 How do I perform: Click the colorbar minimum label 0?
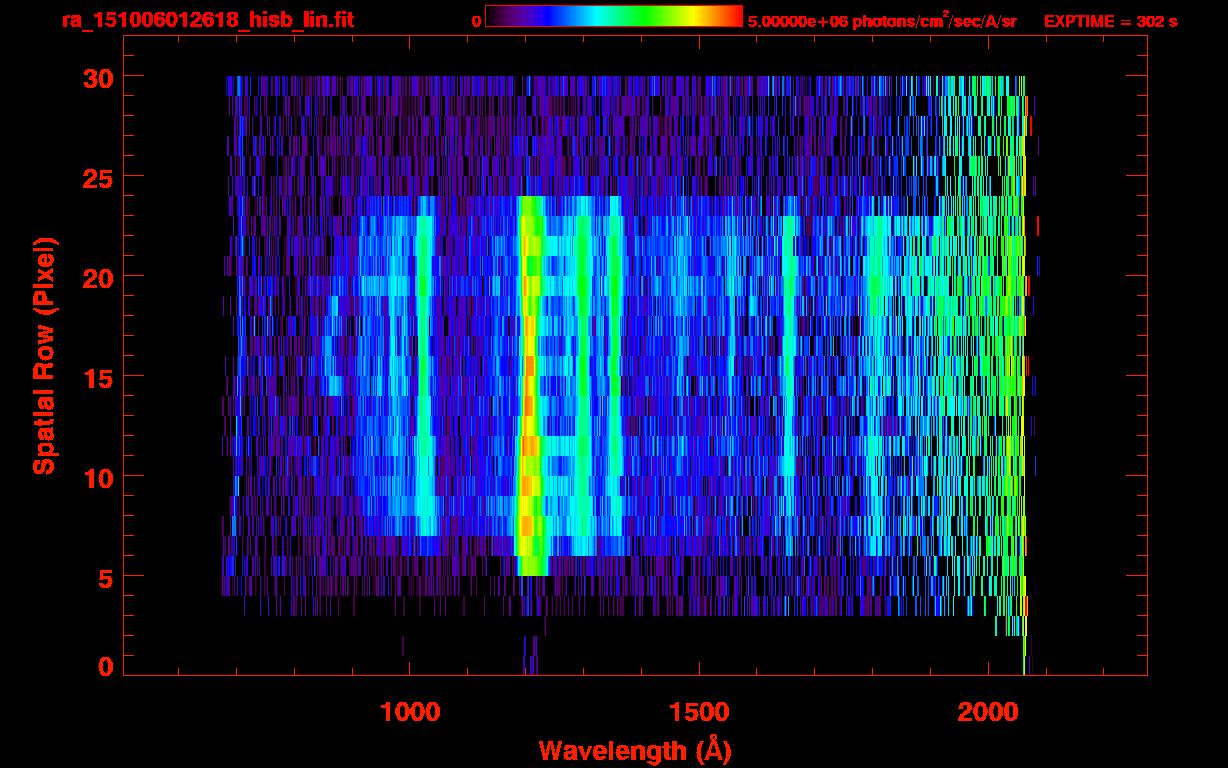(476, 21)
